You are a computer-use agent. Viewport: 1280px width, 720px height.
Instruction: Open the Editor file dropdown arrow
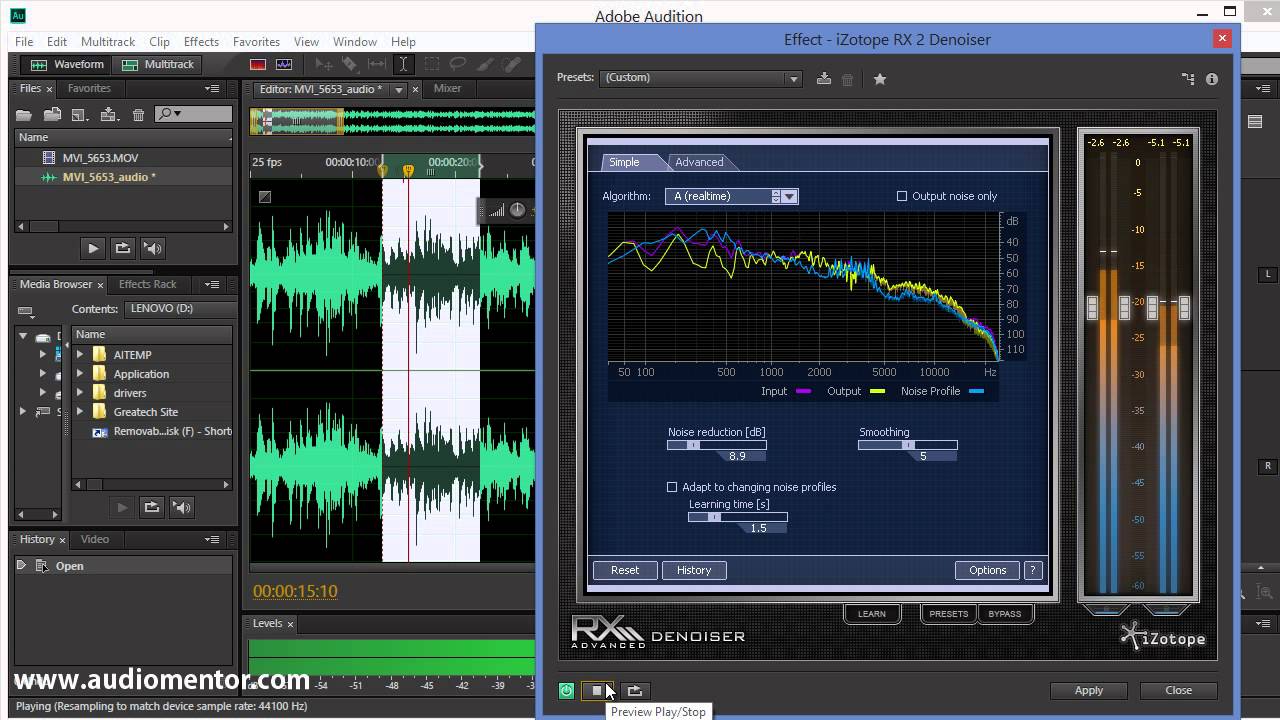pos(398,90)
